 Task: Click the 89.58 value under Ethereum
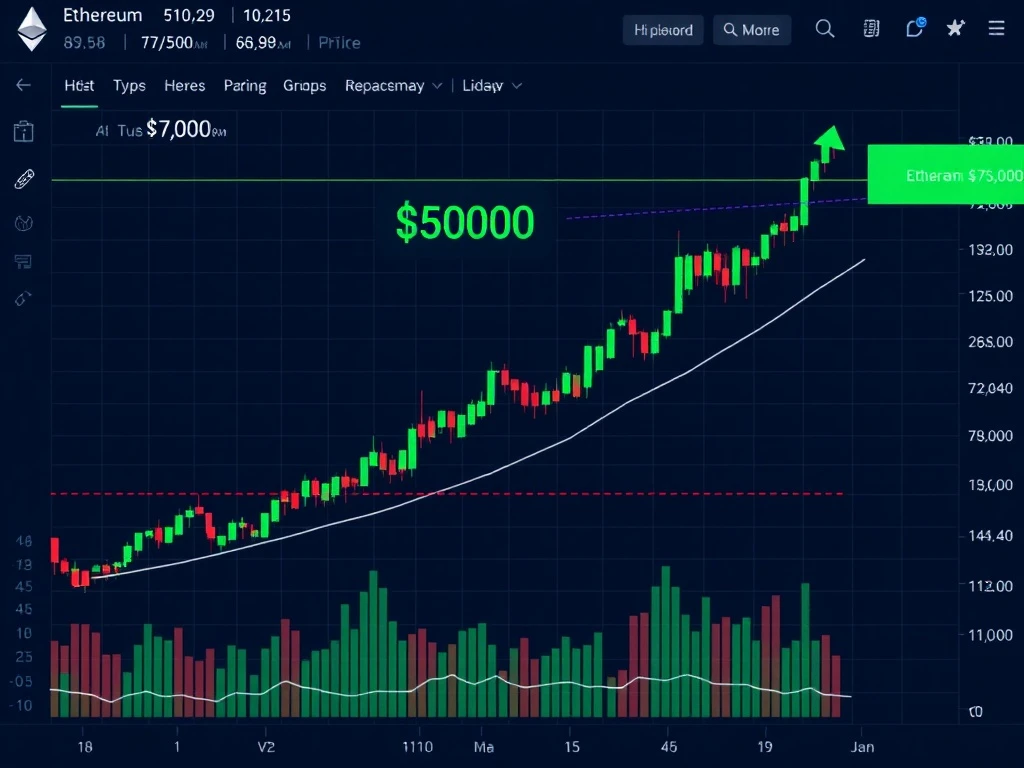click(84, 43)
